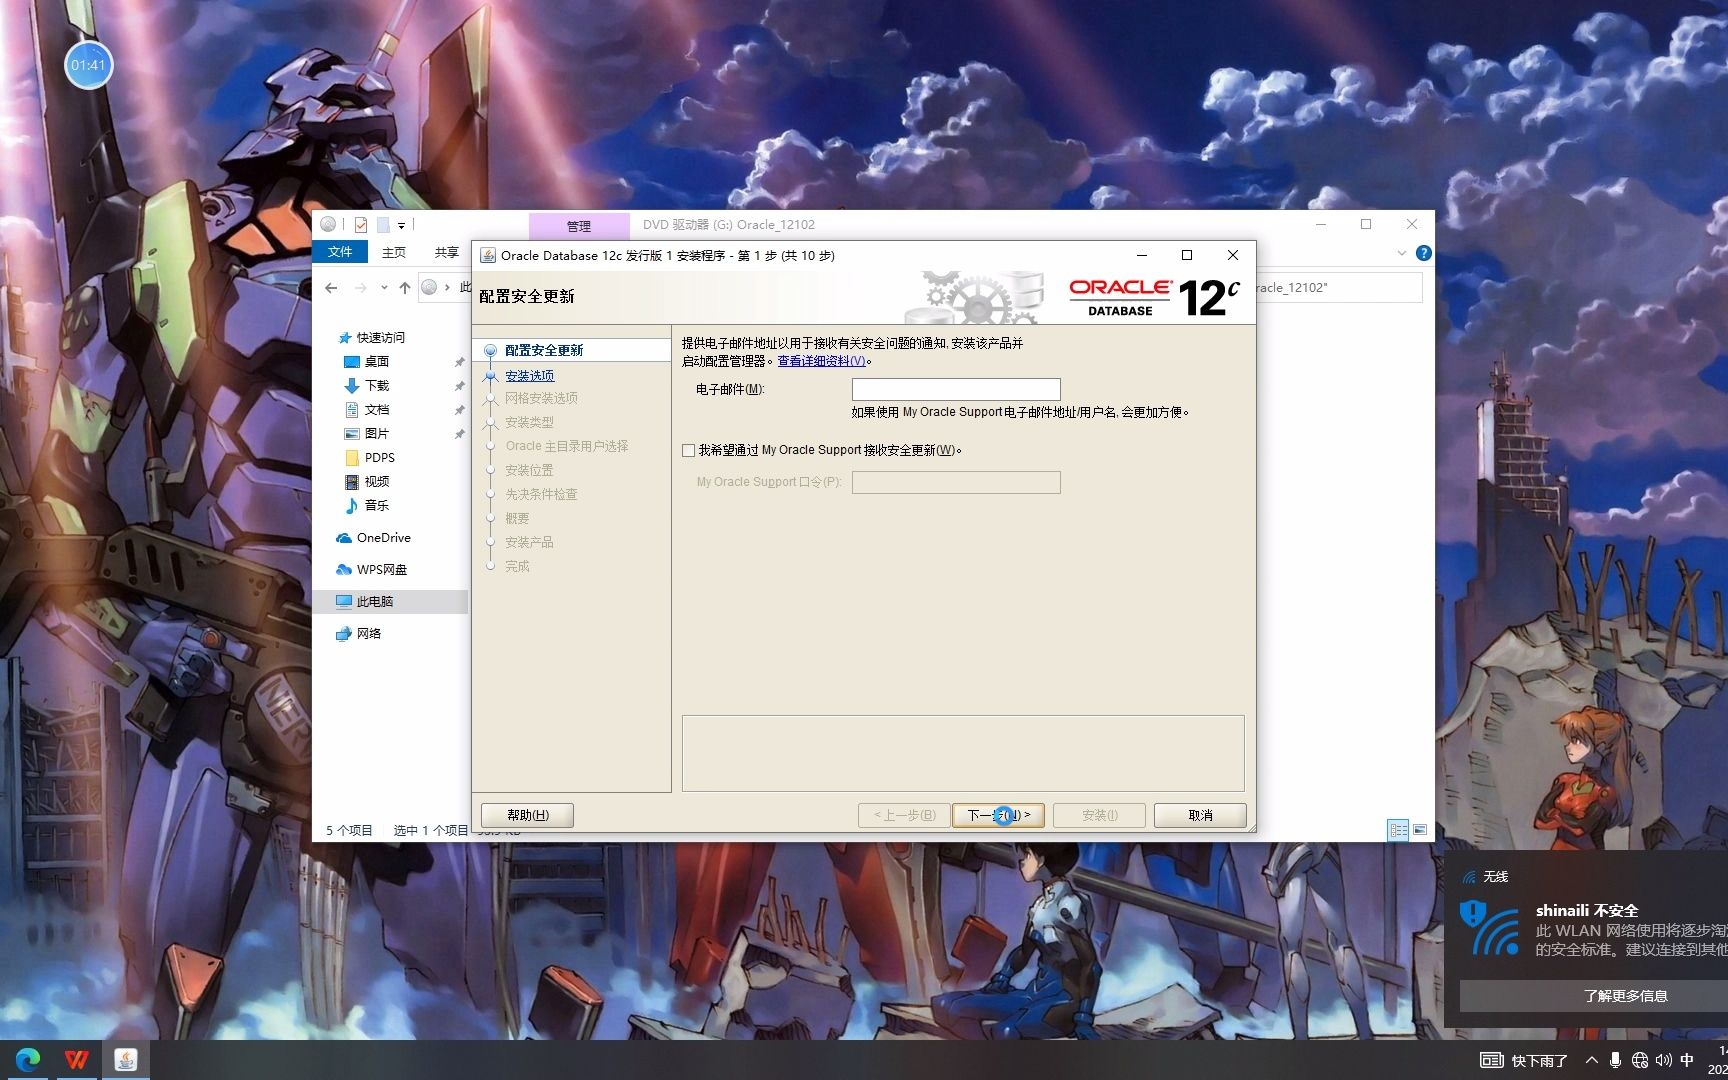The width and height of the screenshot is (1728, 1080).
Task: Select the 安装选项 step in installer sidebar
Action: click(x=529, y=376)
